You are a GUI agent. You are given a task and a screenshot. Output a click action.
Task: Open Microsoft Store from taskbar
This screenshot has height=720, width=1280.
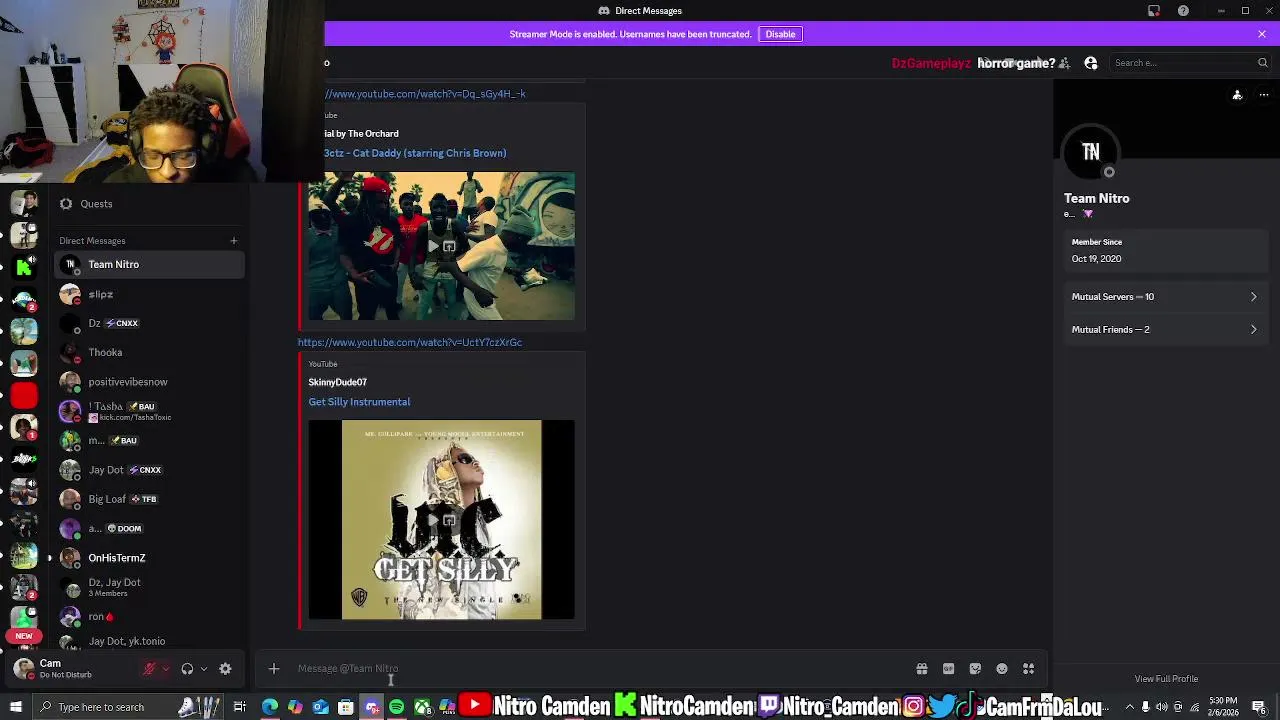tap(345, 707)
